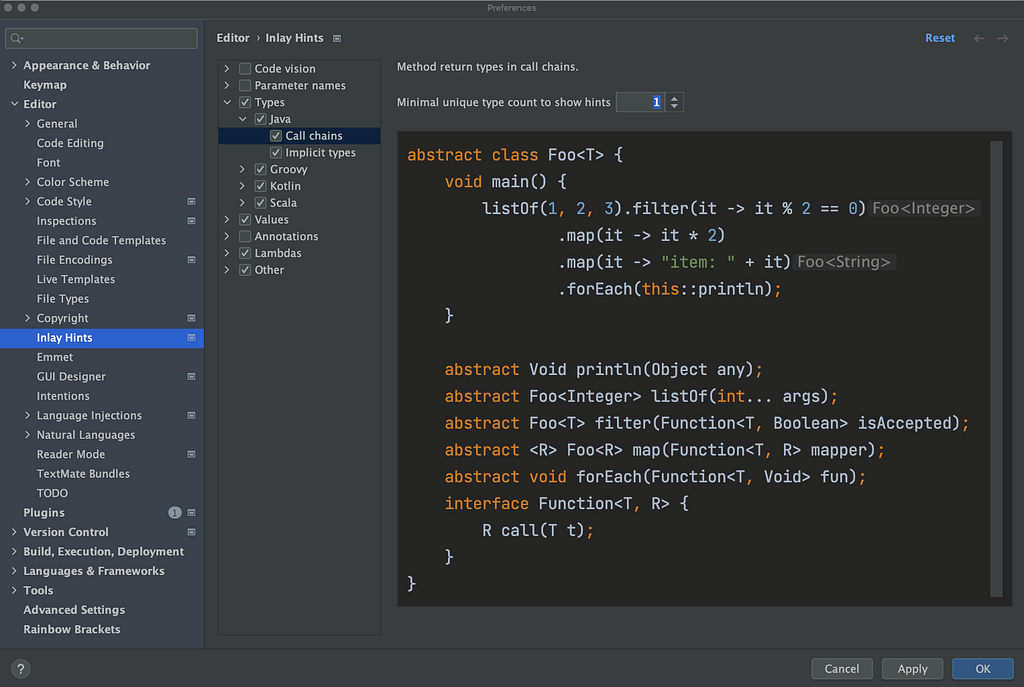Screen dimensions: 1024x687
Task: Expand the Tools section
Action: [x=14, y=590]
